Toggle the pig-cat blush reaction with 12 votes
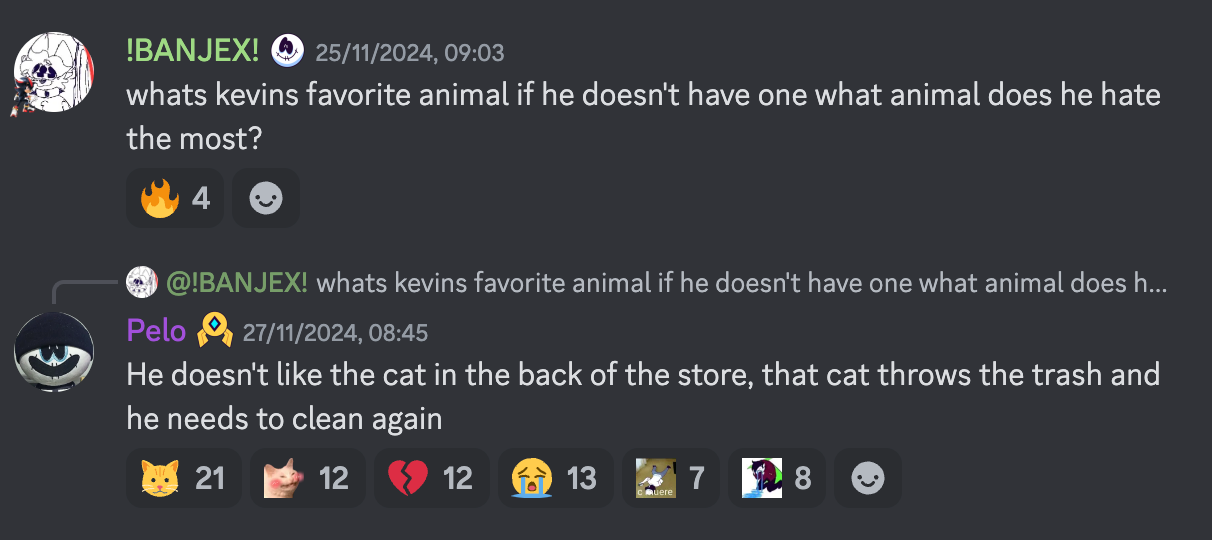 (x=306, y=479)
